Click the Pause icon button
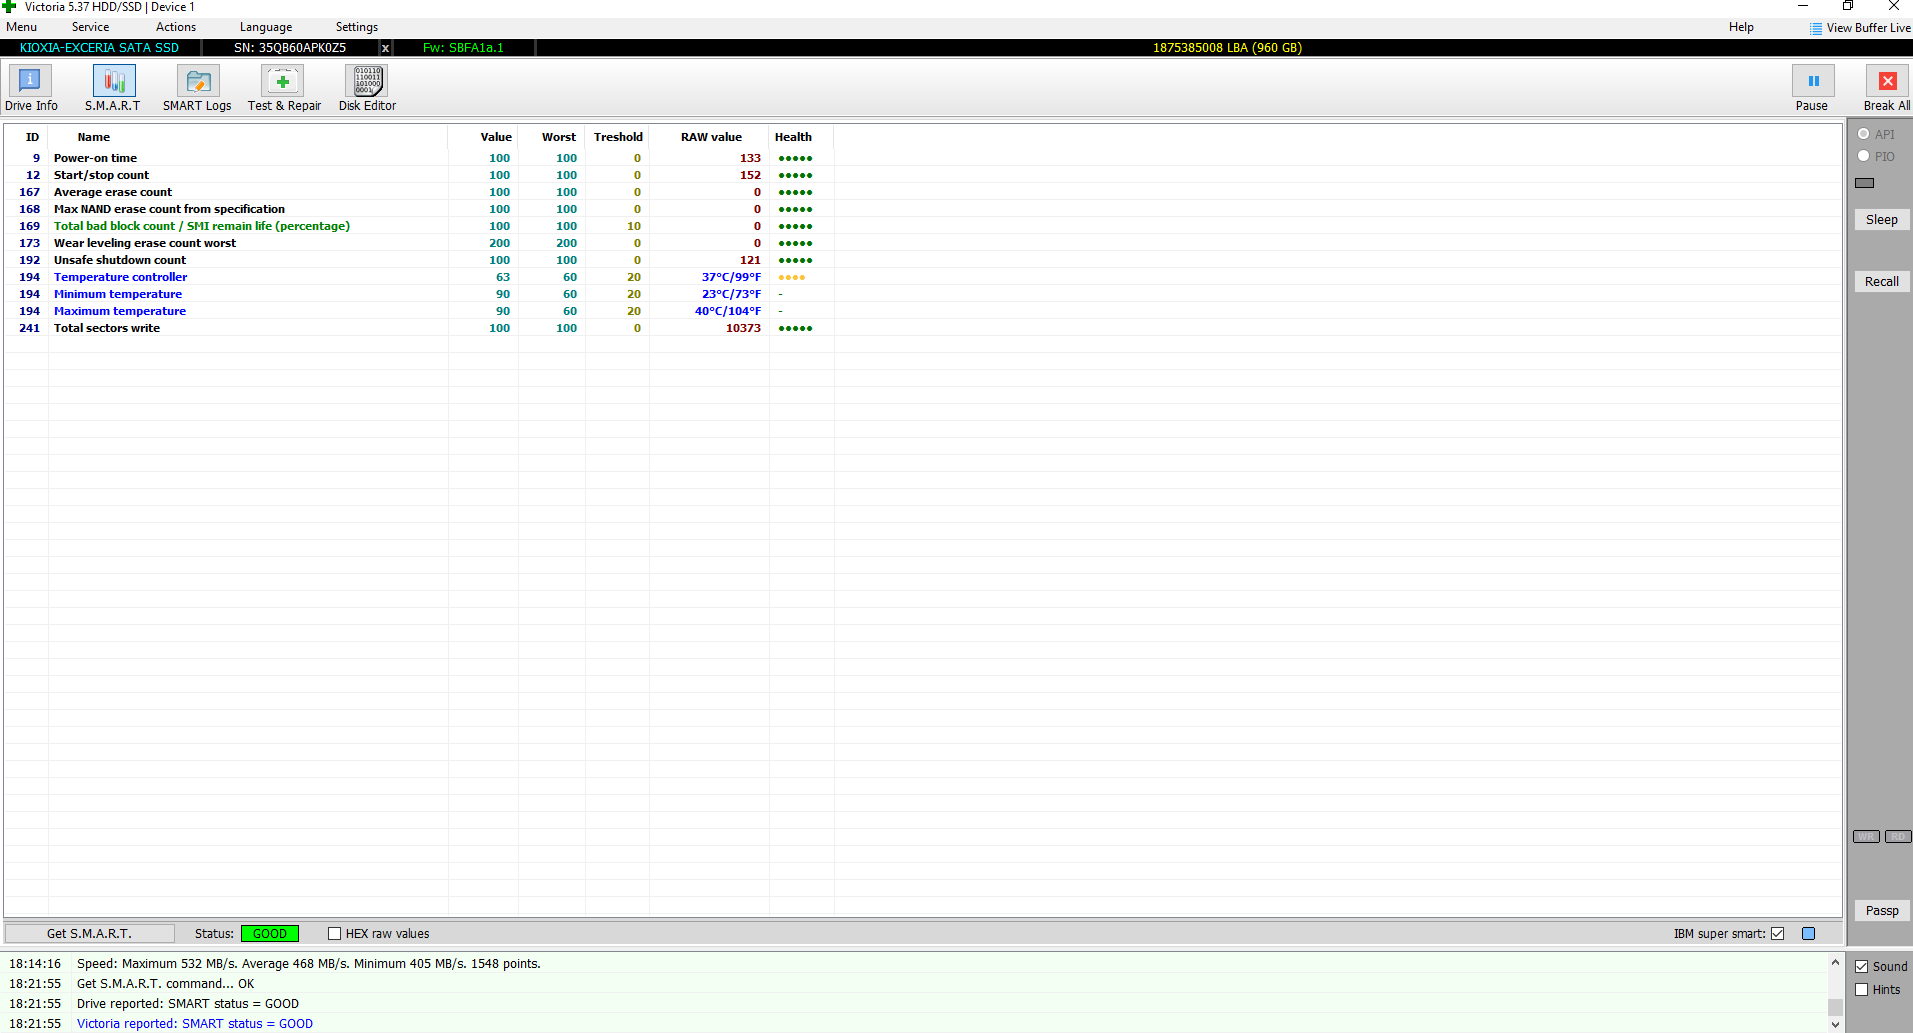1913x1033 pixels. click(x=1812, y=81)
